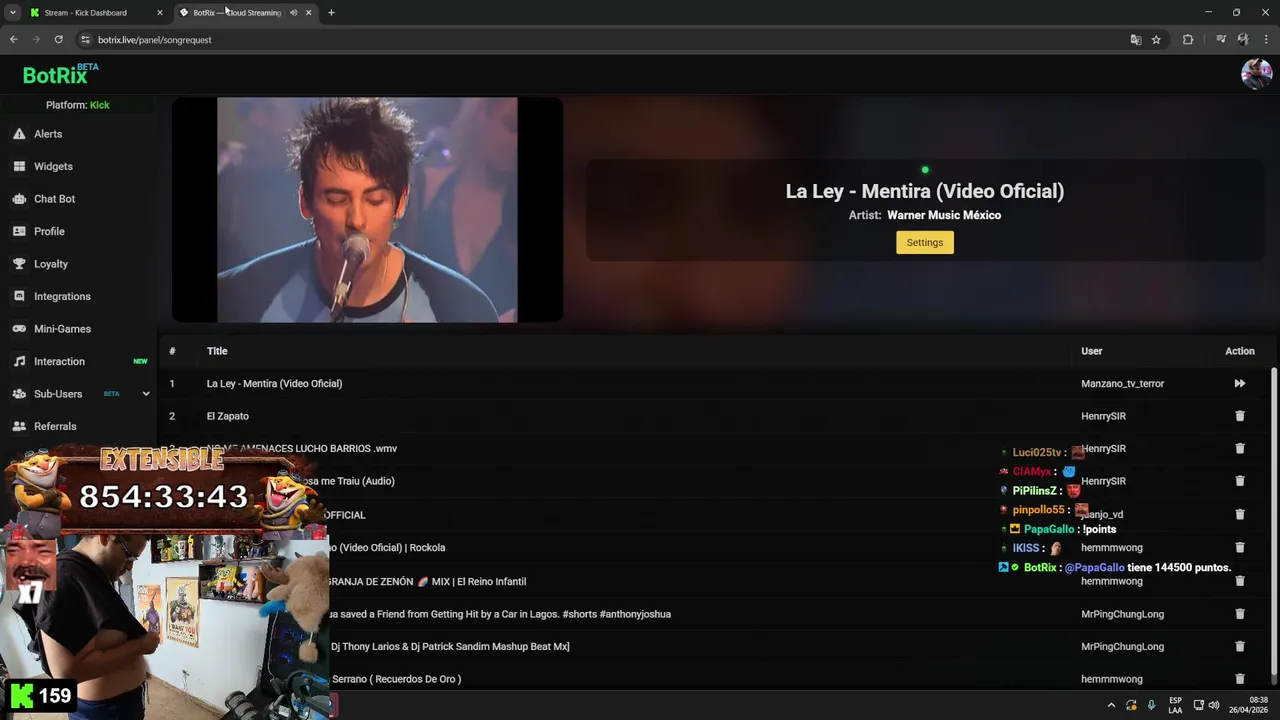
Task: Click the translate page icon in address bar
Action: [x=1136, y=40]
